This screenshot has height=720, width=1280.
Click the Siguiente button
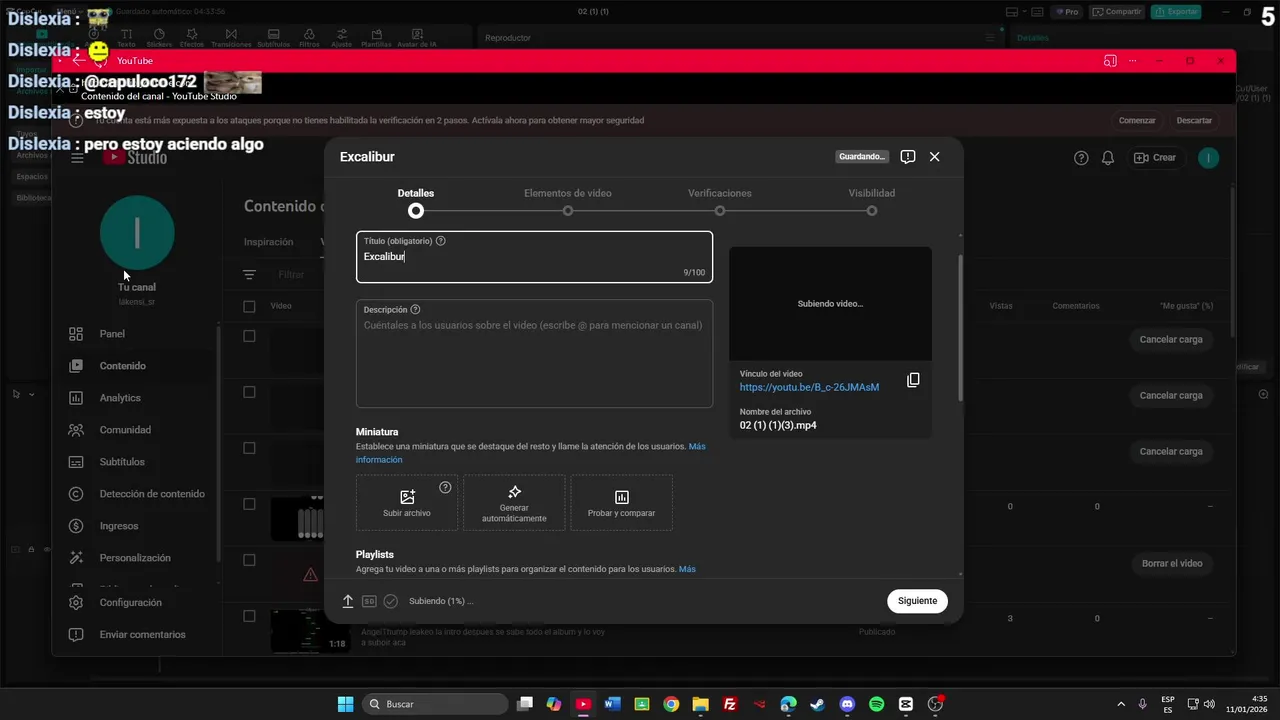[x=917, y=601]
